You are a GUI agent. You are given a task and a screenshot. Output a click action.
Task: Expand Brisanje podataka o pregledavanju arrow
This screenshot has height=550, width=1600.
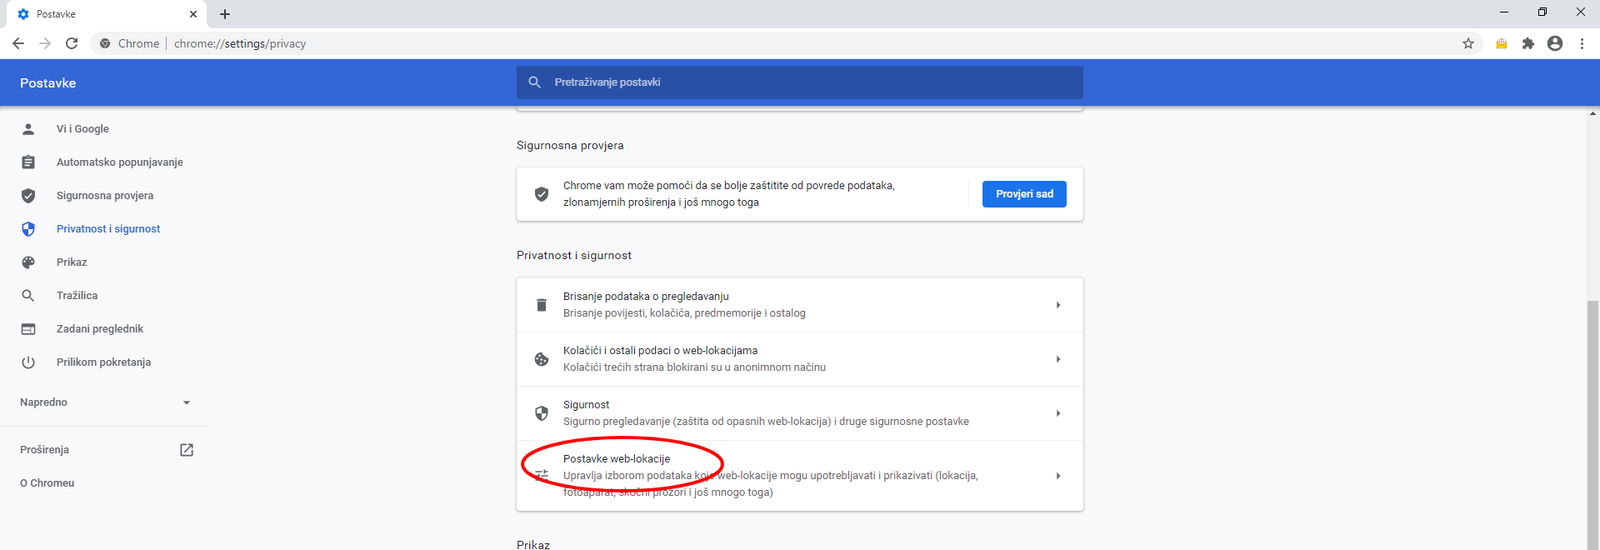pos(1058,305)
